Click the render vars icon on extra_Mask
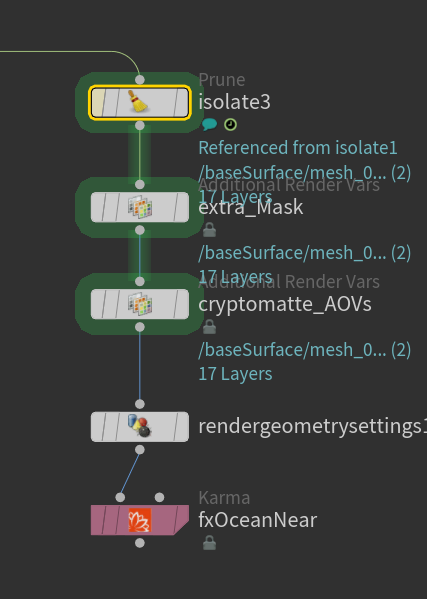 pos(140,207)
